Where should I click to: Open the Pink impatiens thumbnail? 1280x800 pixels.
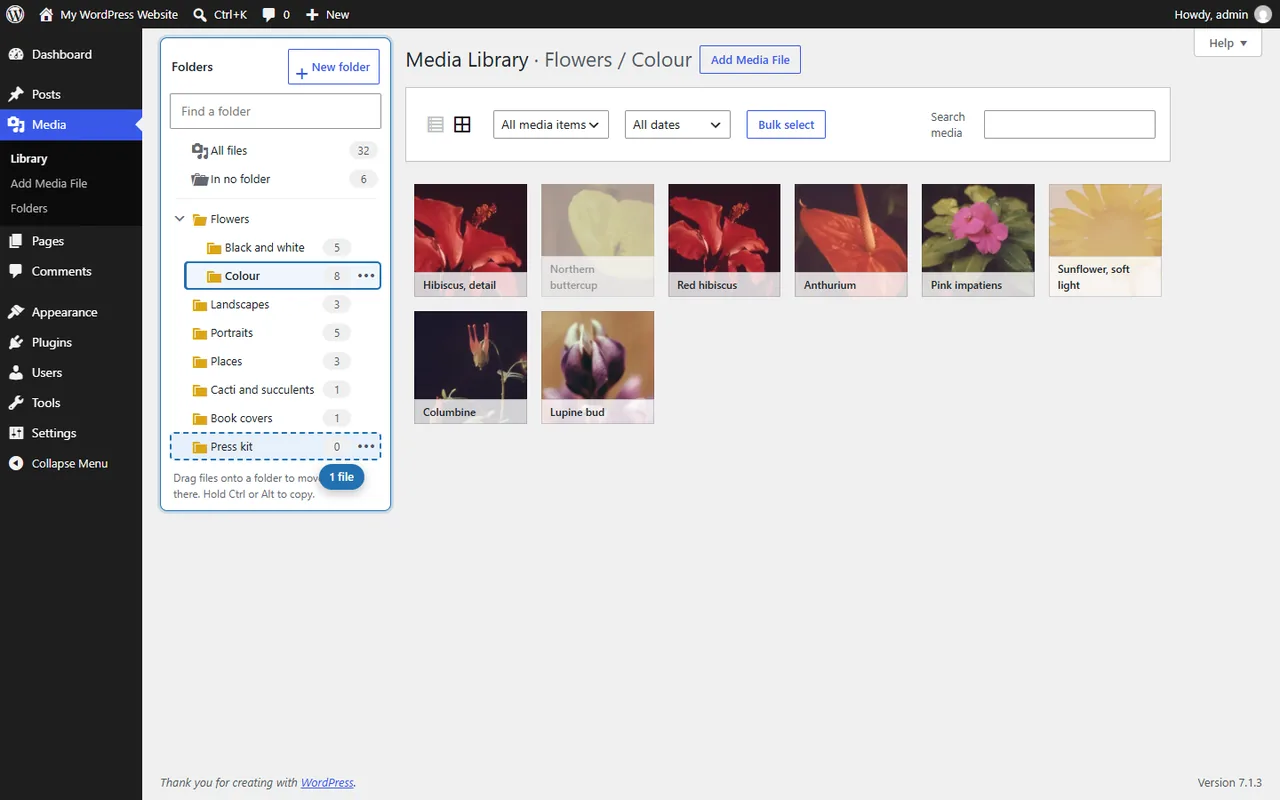point(978,240)
